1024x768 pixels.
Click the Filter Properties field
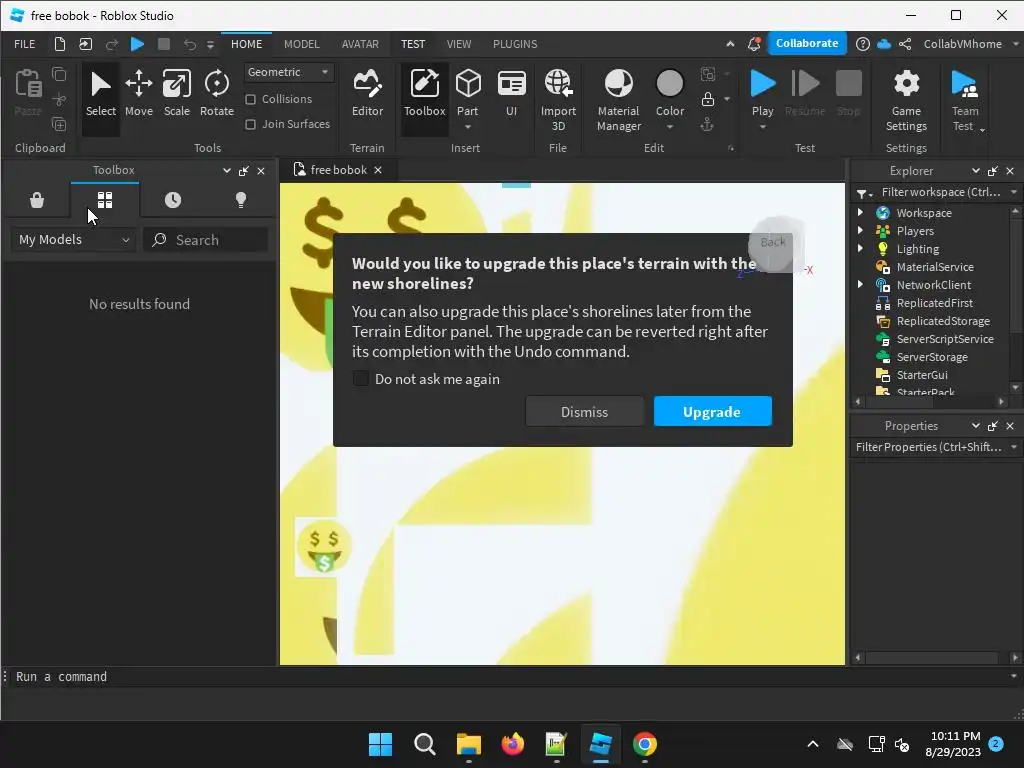tap(929, 447)
